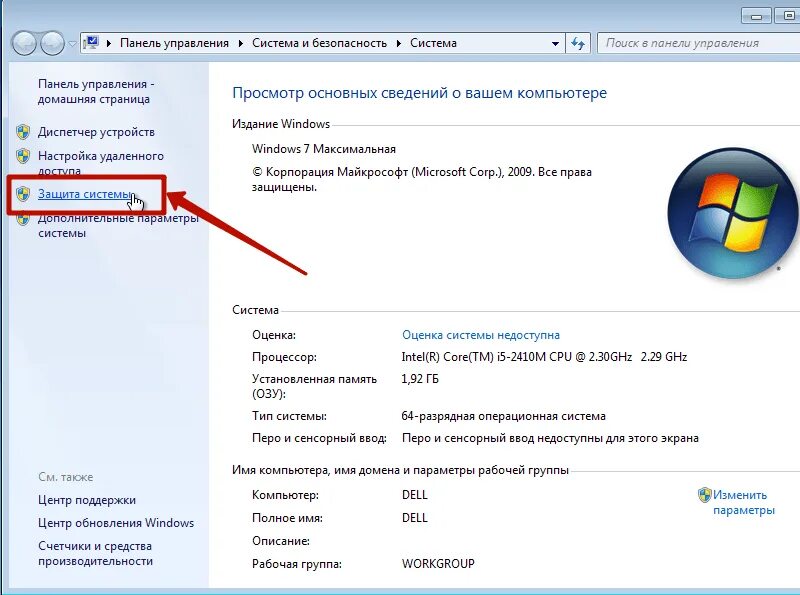Viewport: 800px width, 595px height.
Task: Click heading Просмотр основных сведений о вашем компьютере
Action: (419, 93)
